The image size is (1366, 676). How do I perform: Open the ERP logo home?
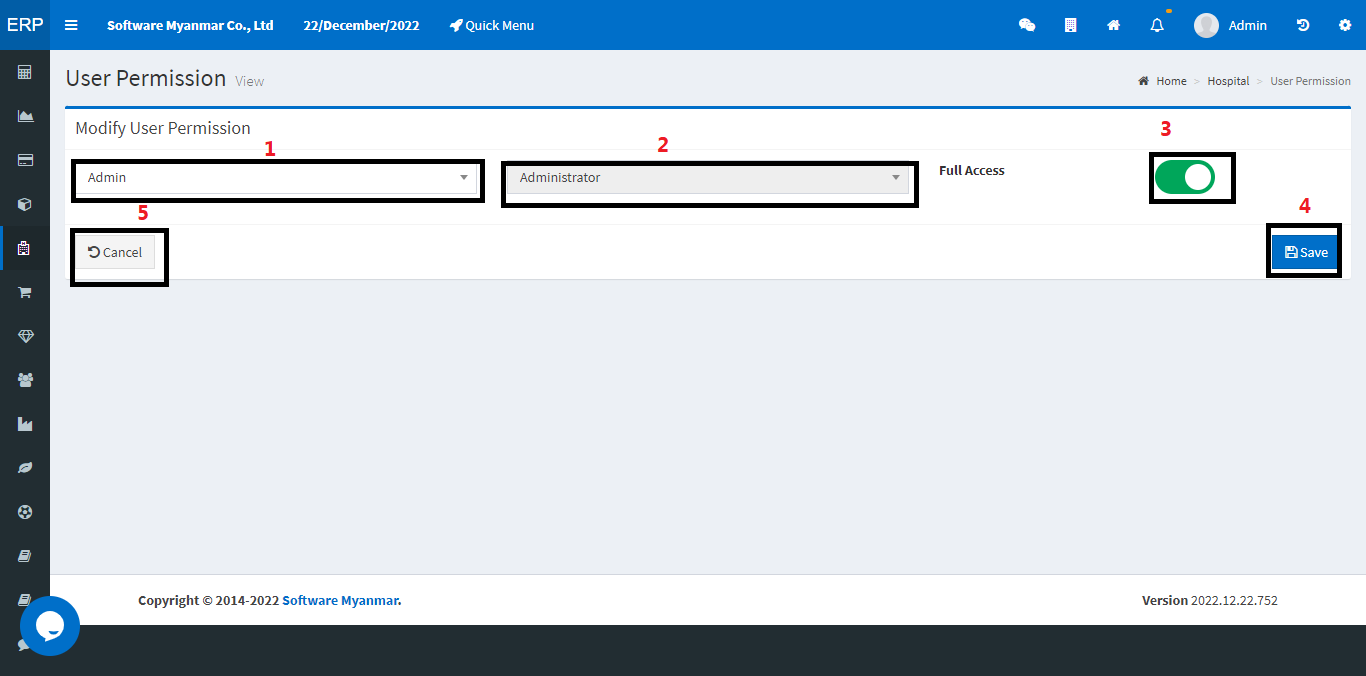tap(25, 25)
